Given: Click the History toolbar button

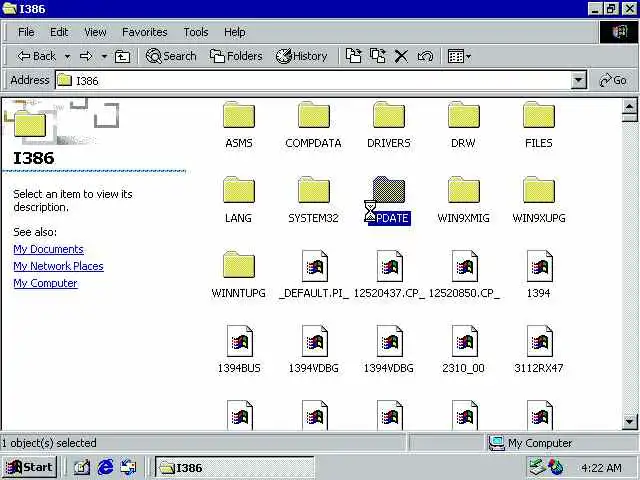Looking at the screenshot, I should 301,56.
